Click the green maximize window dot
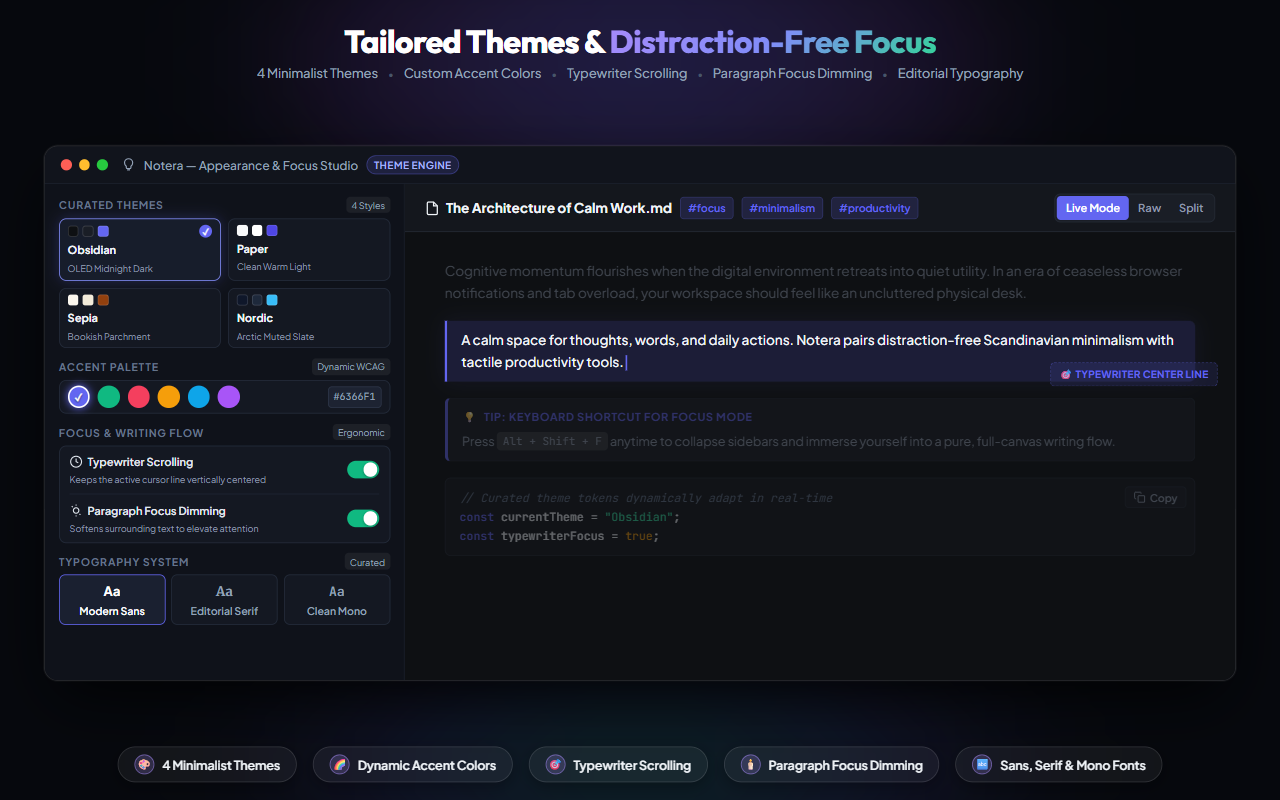The height and width of the screenshot is (800, 1280). pyautogui.click(x=103, y=165)
